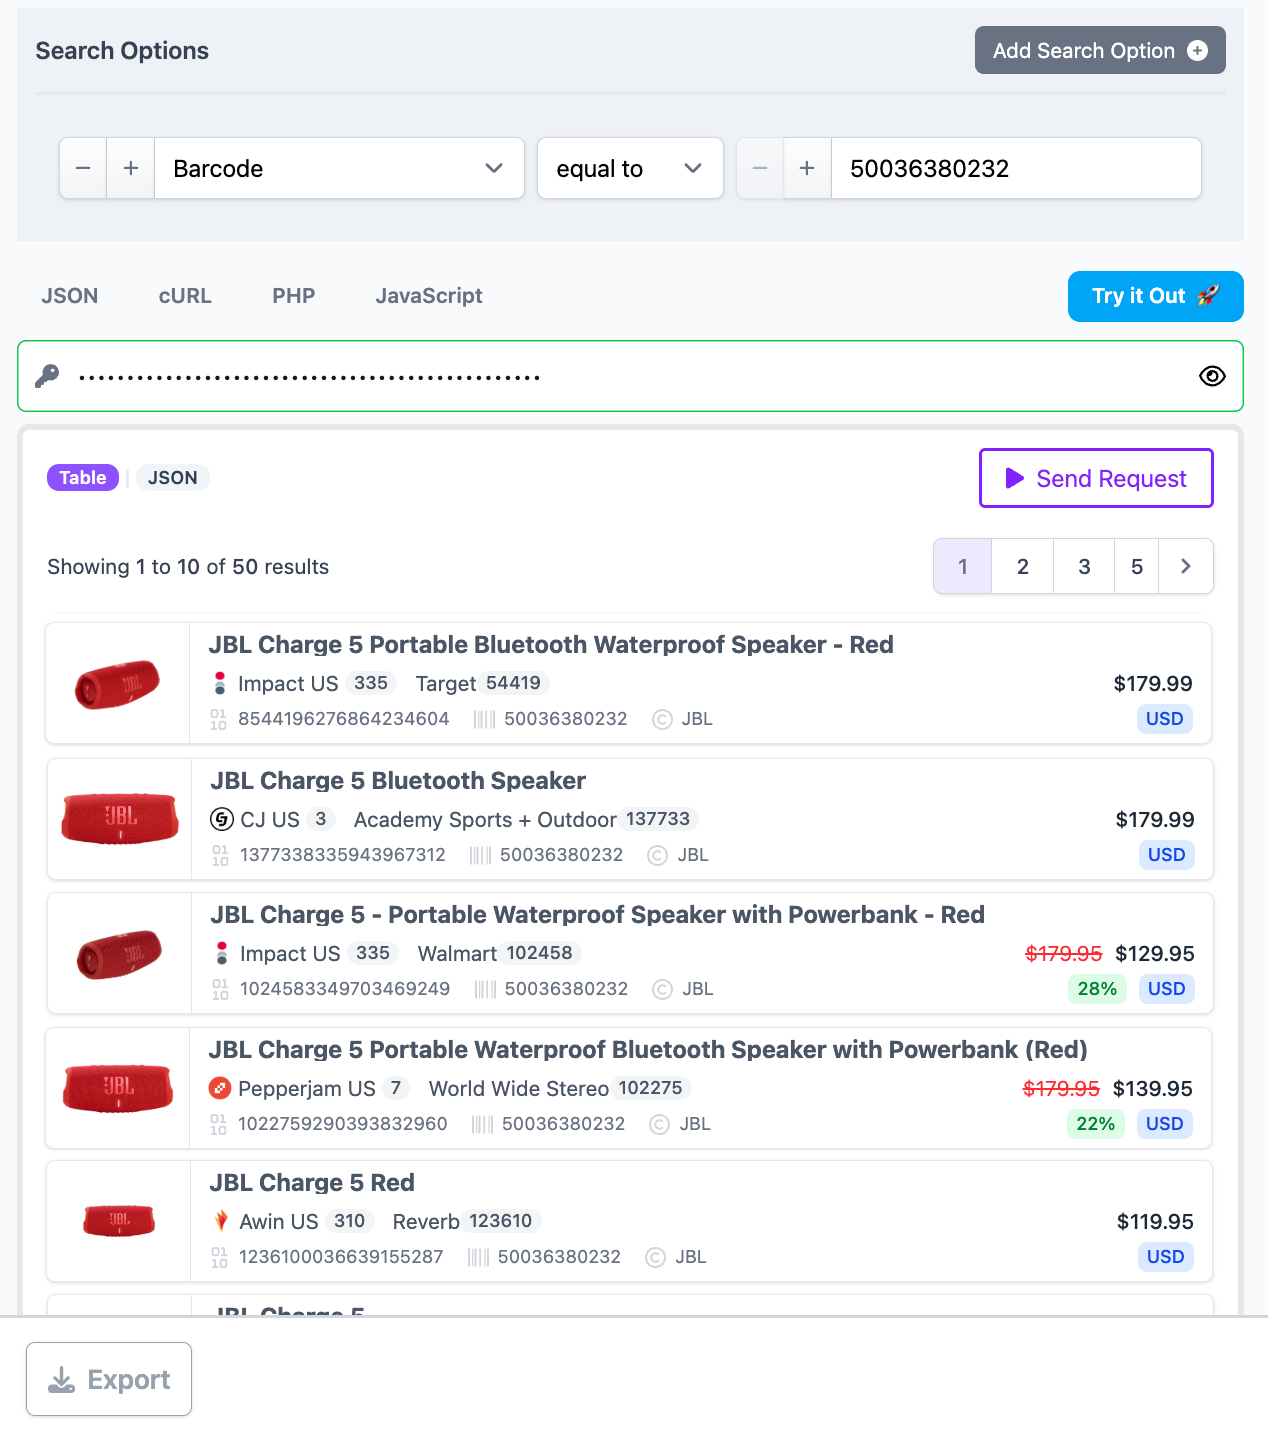Open thumbnail of World Wide Stereo listing
The width and height of the screenshot is (1268, 1440).
point(118,1088)
